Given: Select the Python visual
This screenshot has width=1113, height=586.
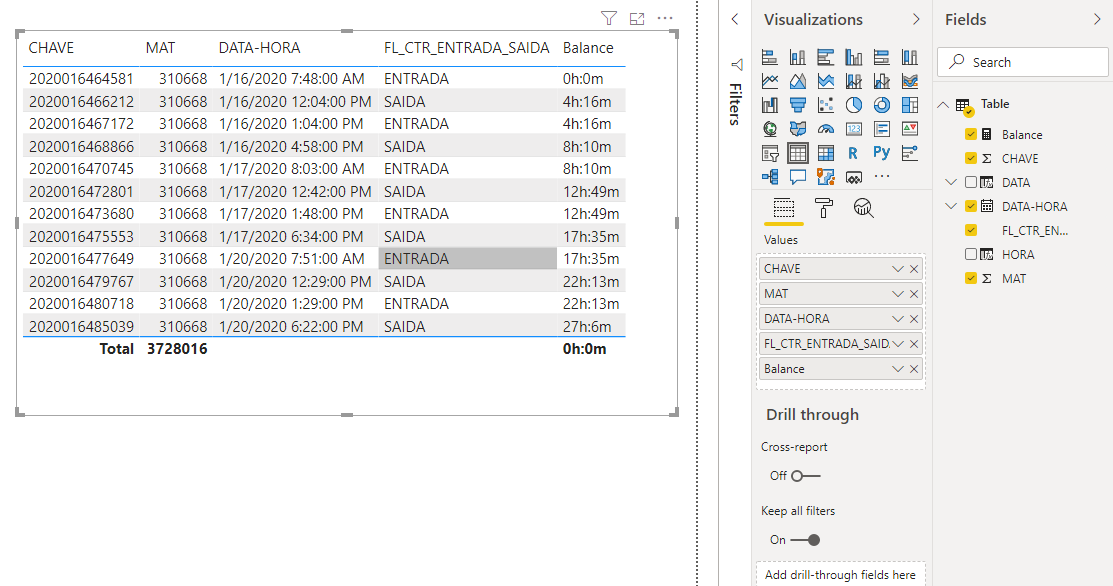Looking at the screenshot, I should pyautogui.click(x=882, y=153).
